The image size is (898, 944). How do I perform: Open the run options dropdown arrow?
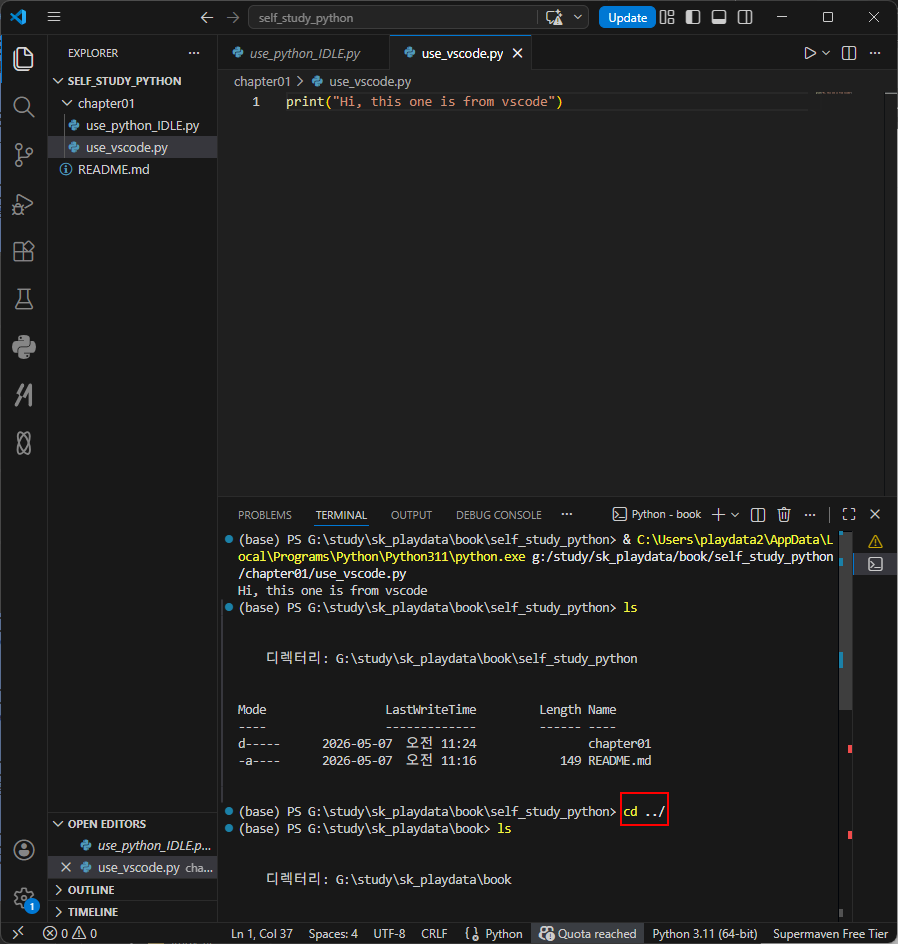826,53
